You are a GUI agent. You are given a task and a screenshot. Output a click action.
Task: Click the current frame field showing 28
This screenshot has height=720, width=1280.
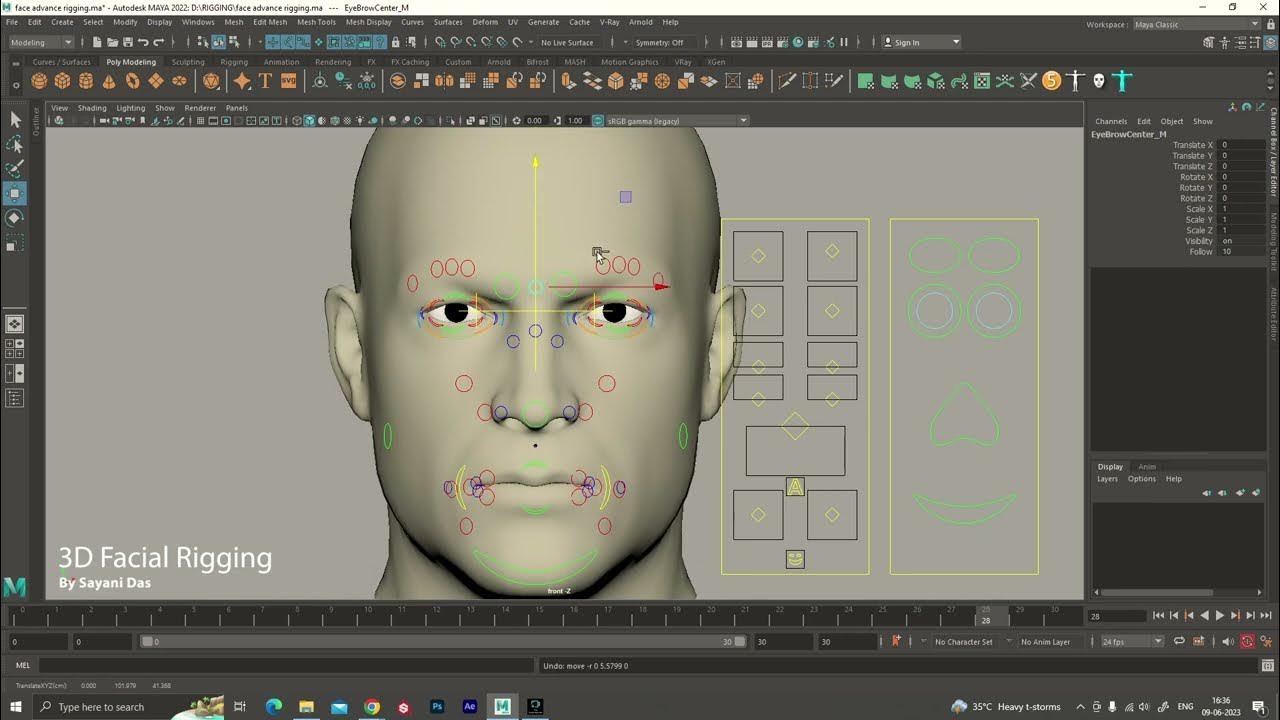pyautogui.click(x=1116, y=616)
